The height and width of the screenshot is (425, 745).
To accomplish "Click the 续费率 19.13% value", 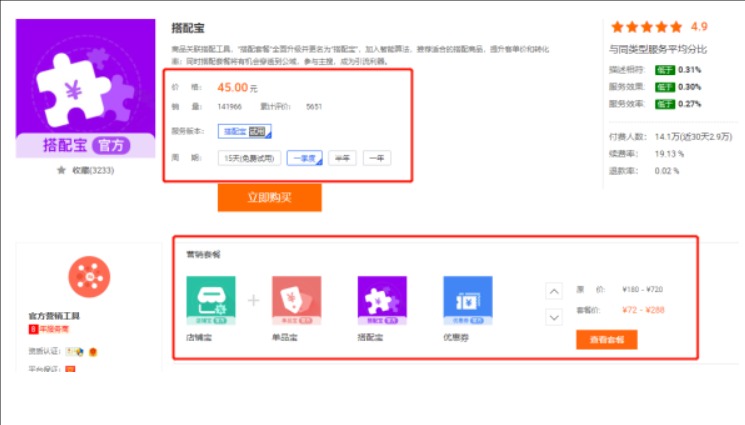I will pos(669,154).
